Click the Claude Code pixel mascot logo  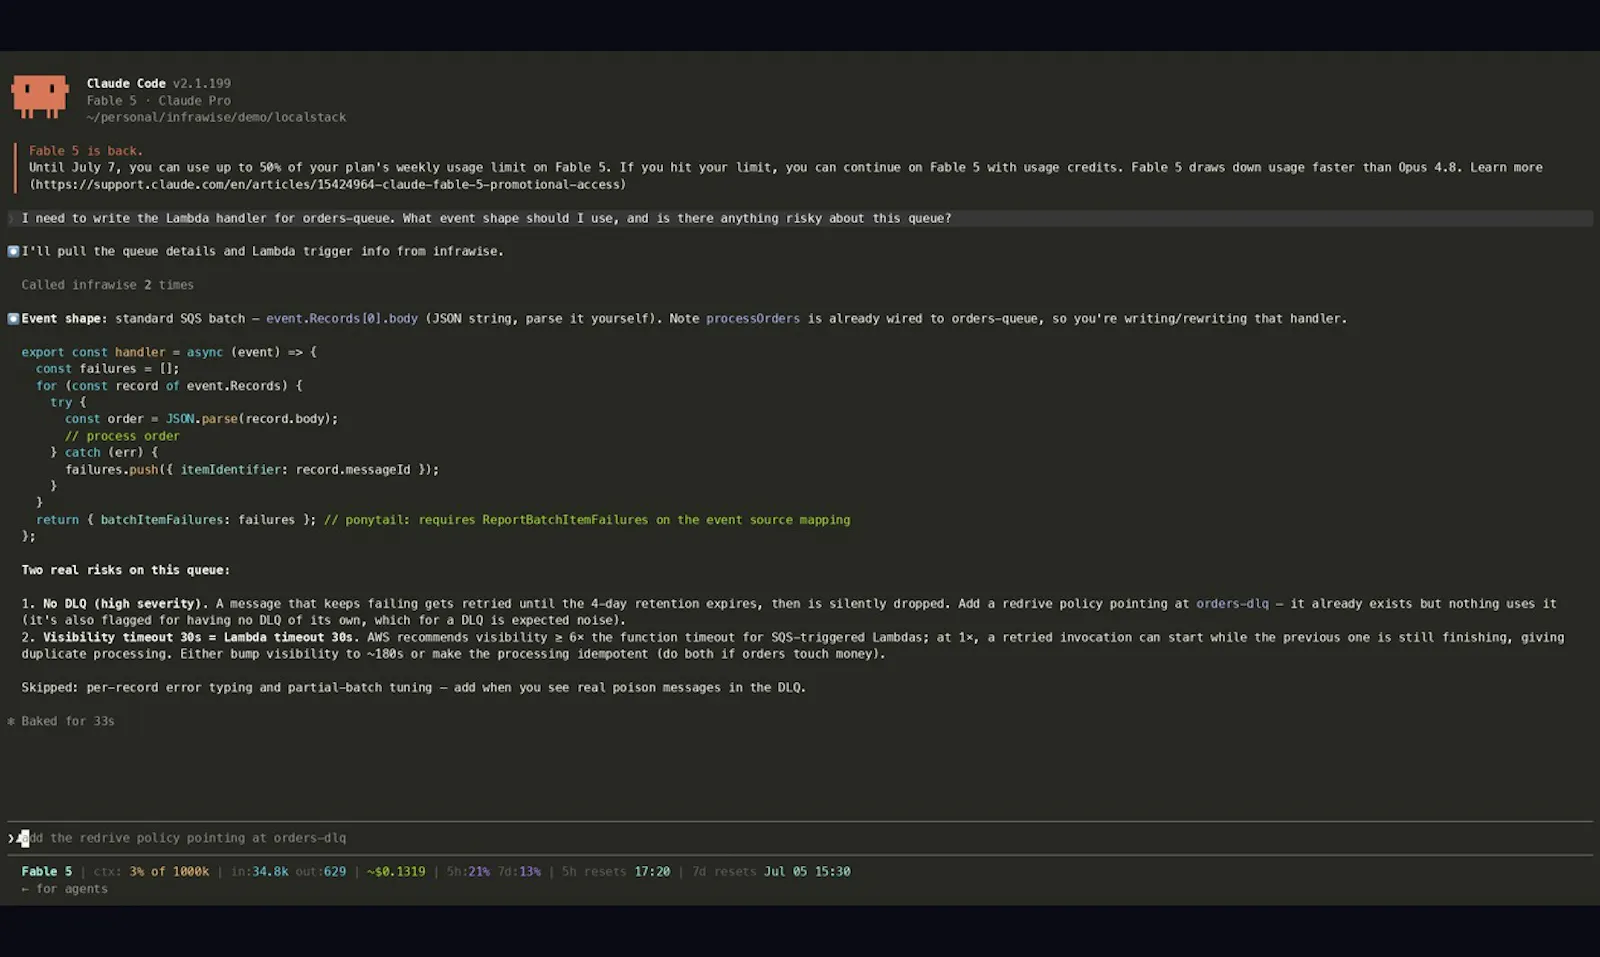click(x=40, y=97)
